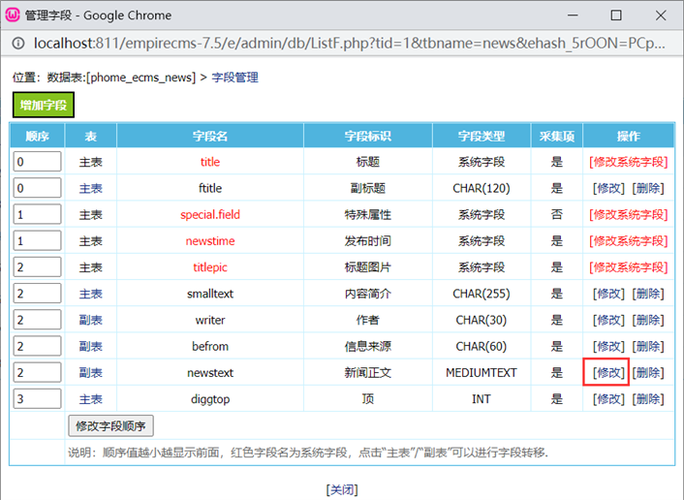684x500 pixels.
Task: Click 删除 link for writer field
Action: pyautogui.click(x=648, y=320)
